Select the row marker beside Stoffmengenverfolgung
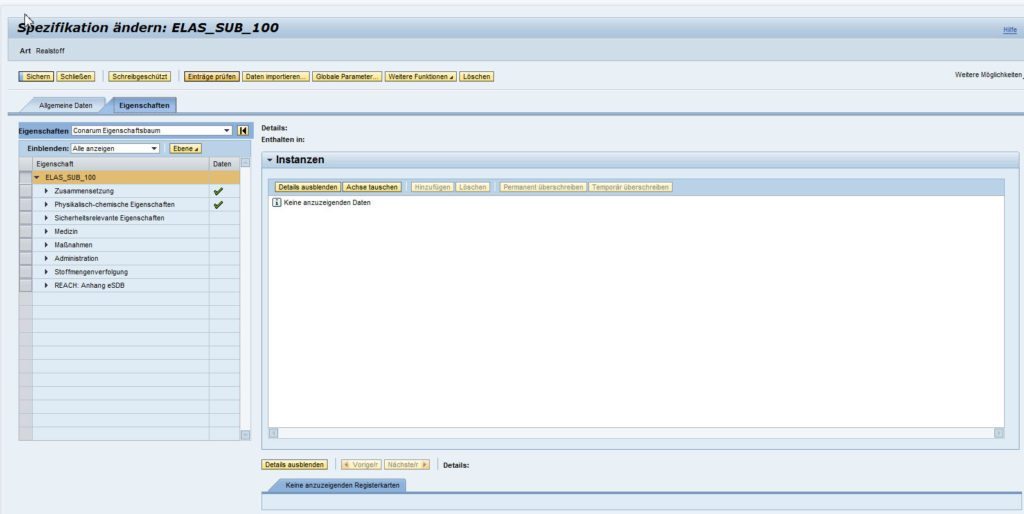The width and height of the screenshot is (1024, 514). [25, 272]
